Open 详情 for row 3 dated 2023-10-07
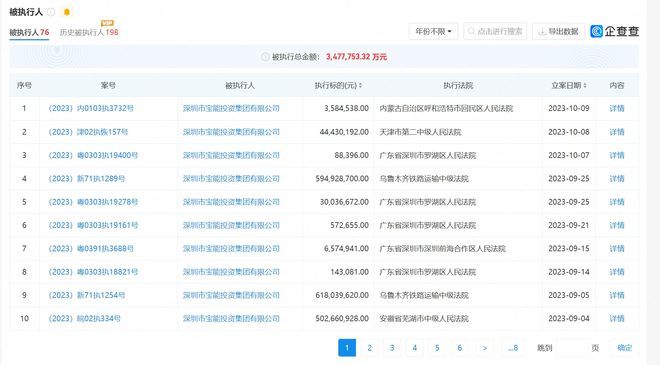 (617, 155)
